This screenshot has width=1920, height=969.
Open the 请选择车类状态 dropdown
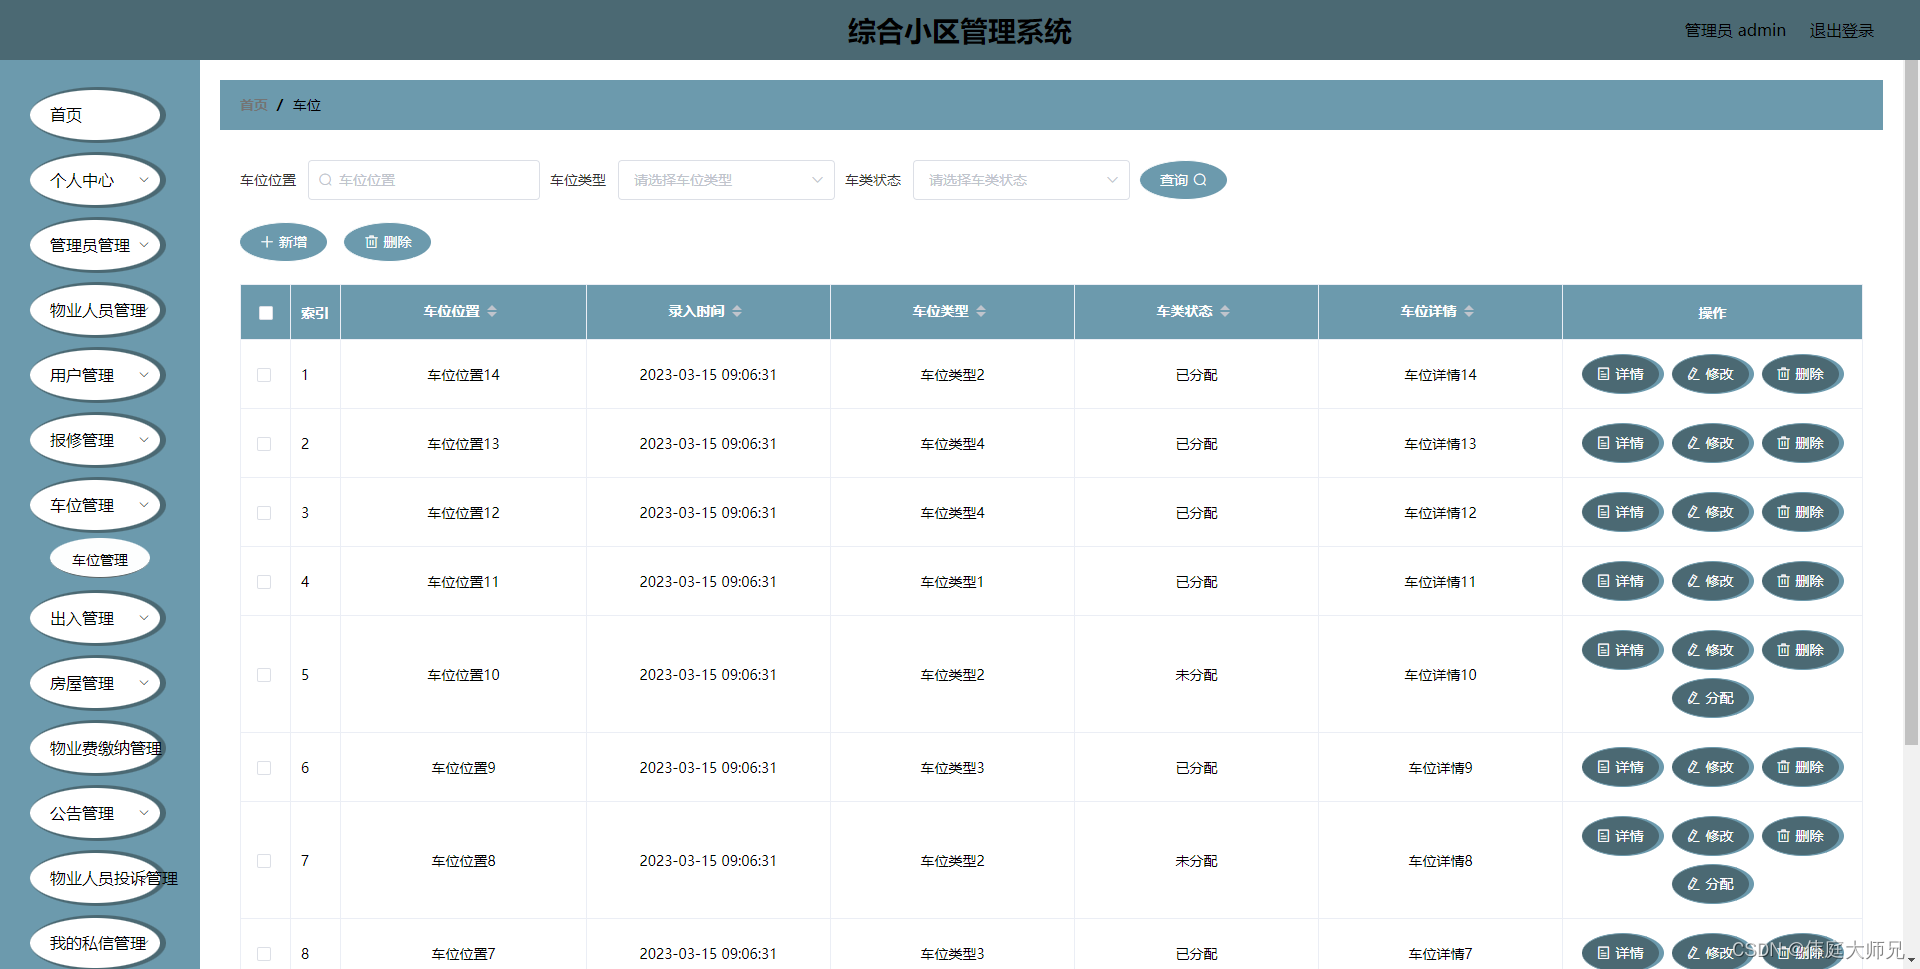(1021, 180)
